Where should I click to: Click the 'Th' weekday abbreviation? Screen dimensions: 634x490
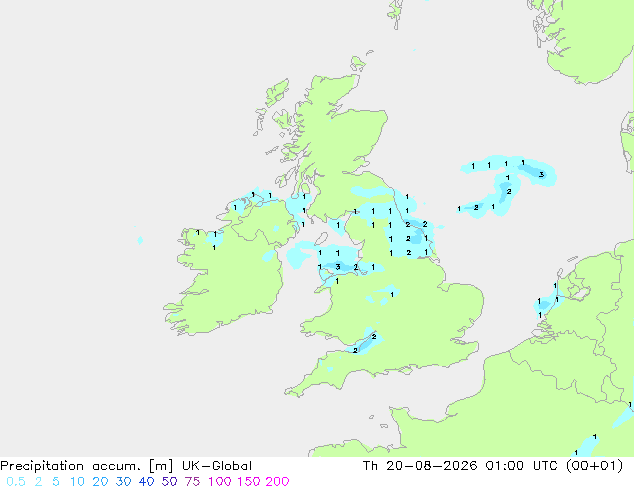[x=370, y=466]
